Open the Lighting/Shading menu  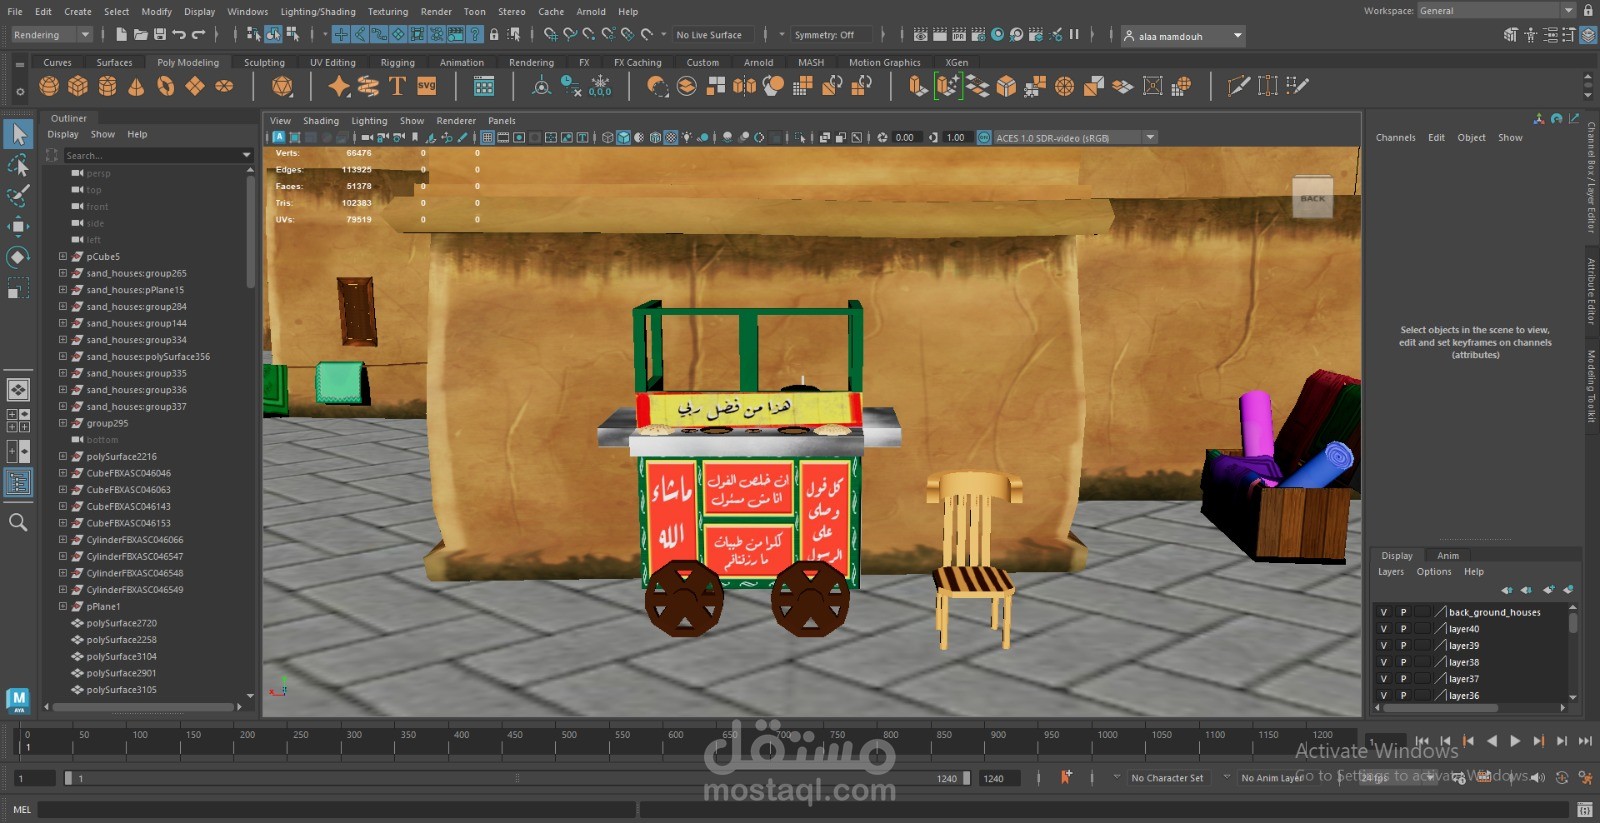pos(317,12)
